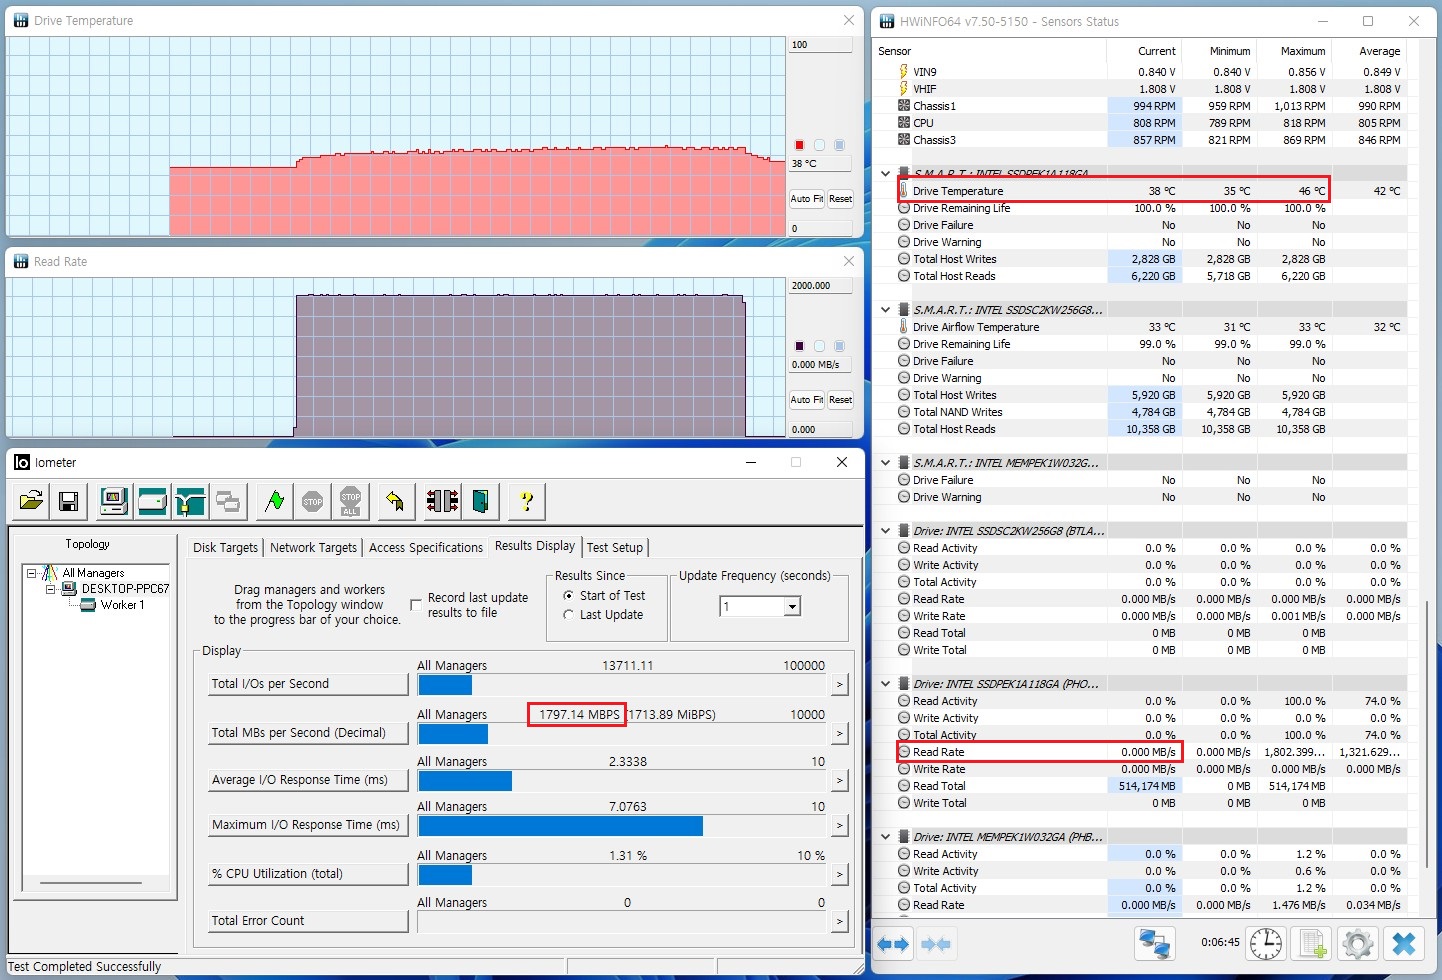1442x980 pixels.
Task: Switch to Network Targets tab
Action: point(313,547)
